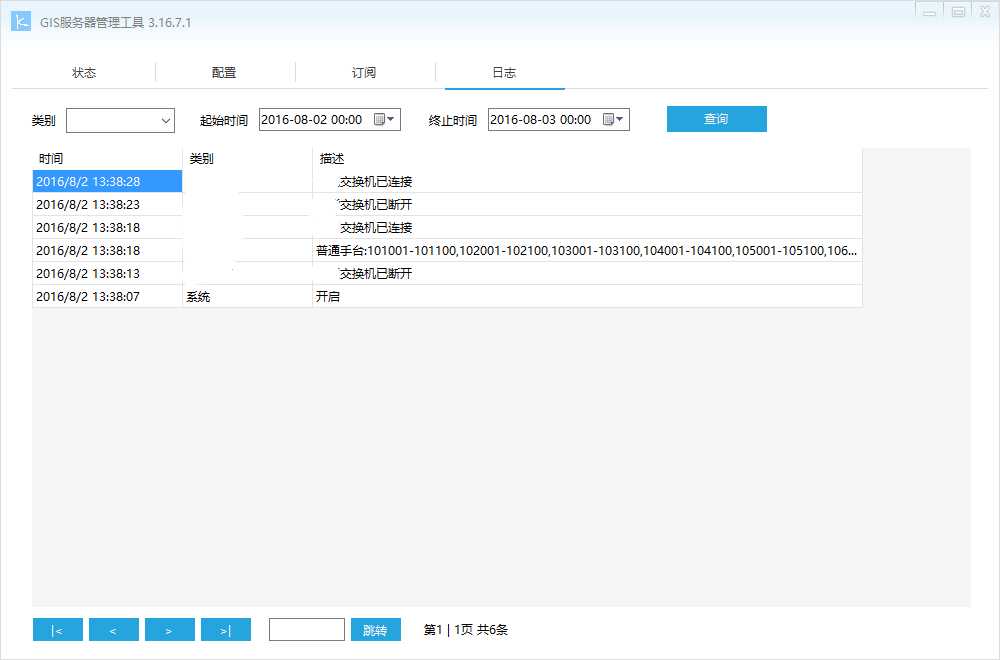Click the 查询 query button
Screen dimensions: 1000x660
click(x=717, y=119)
